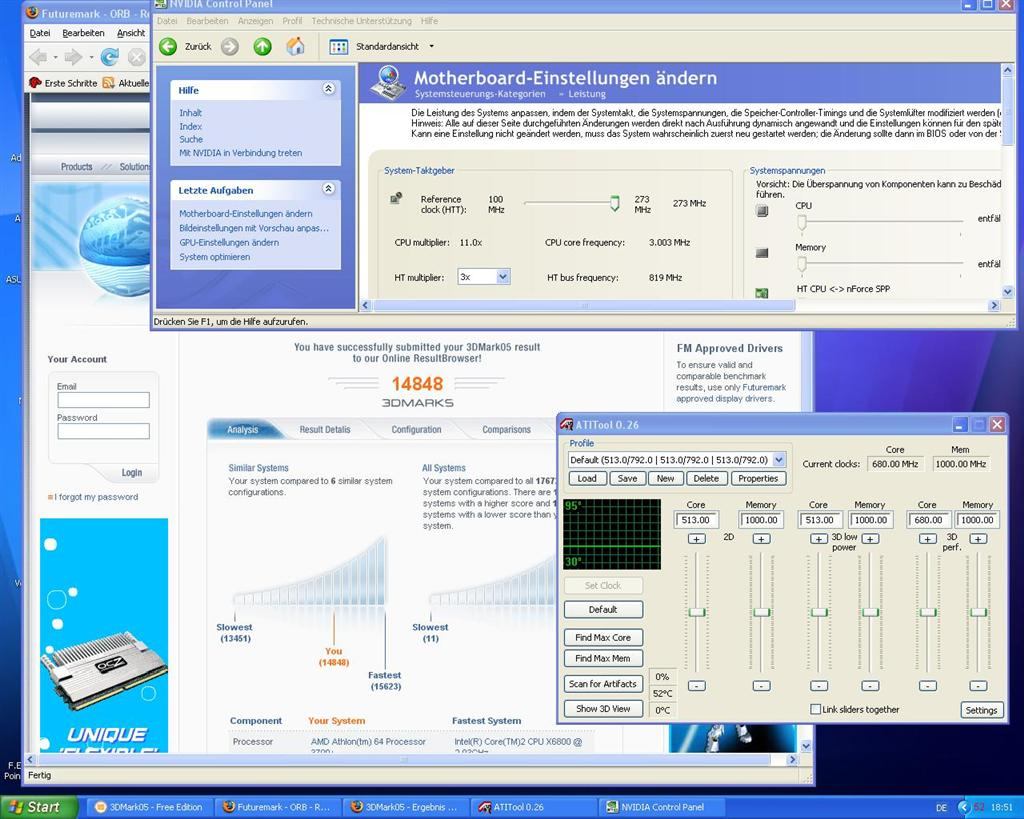Image resolution: width=1024 pixels, height=819 pixels.
Task: Click the 3D perf Core value field 680.00
Action: pyautogui.click(x=928, y=520)
